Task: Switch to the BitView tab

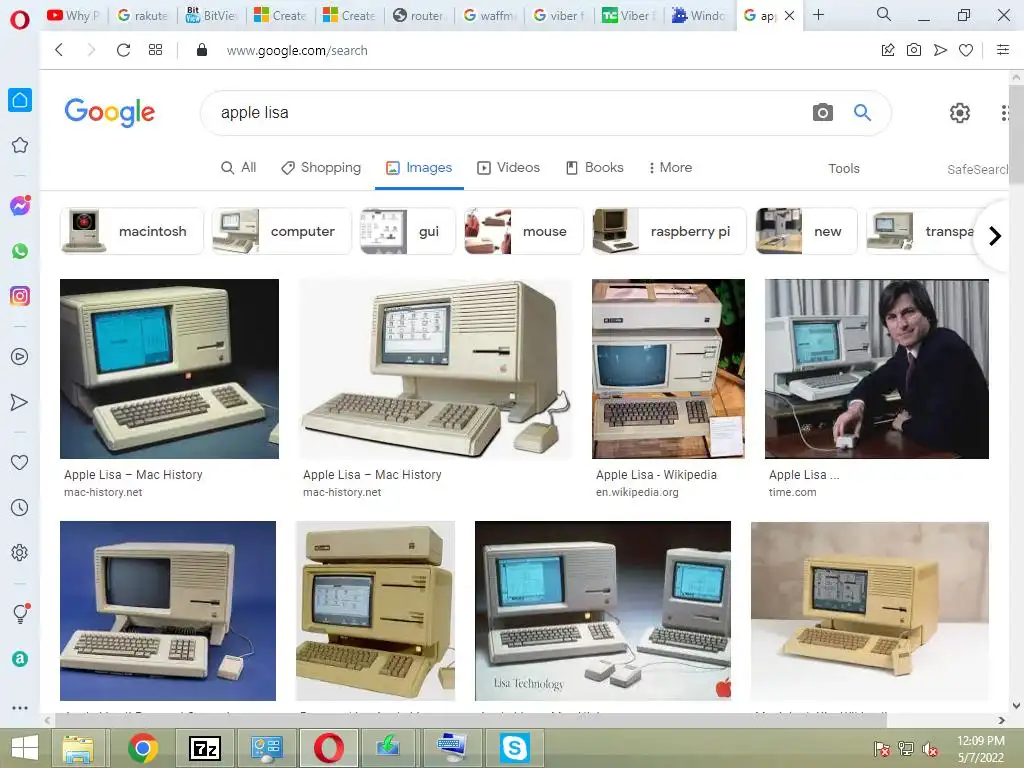Action: 212,15
